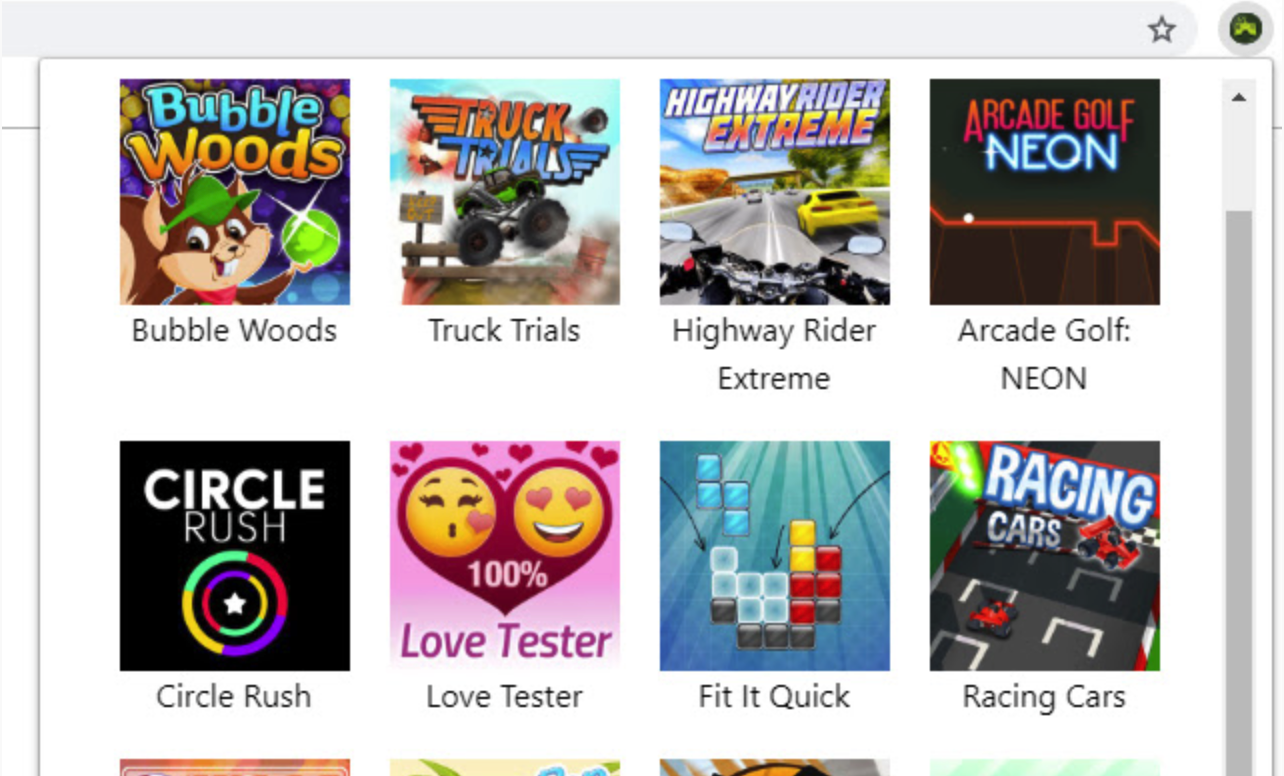Open the Bubble Woods game thumbnail

[x=235, y=192]
